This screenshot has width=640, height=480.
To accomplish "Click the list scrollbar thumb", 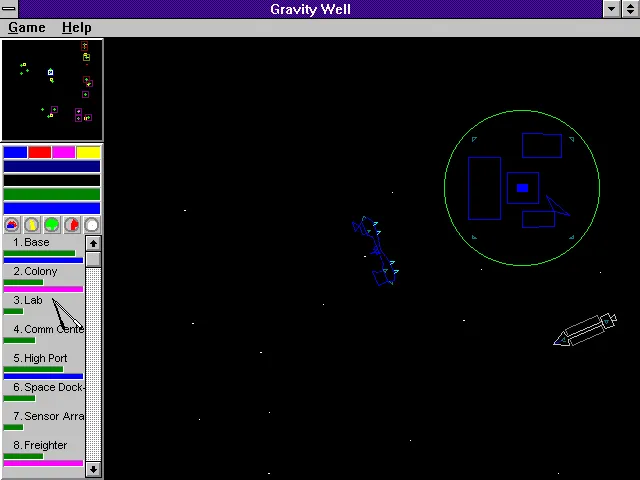I will tap(93, 259).
